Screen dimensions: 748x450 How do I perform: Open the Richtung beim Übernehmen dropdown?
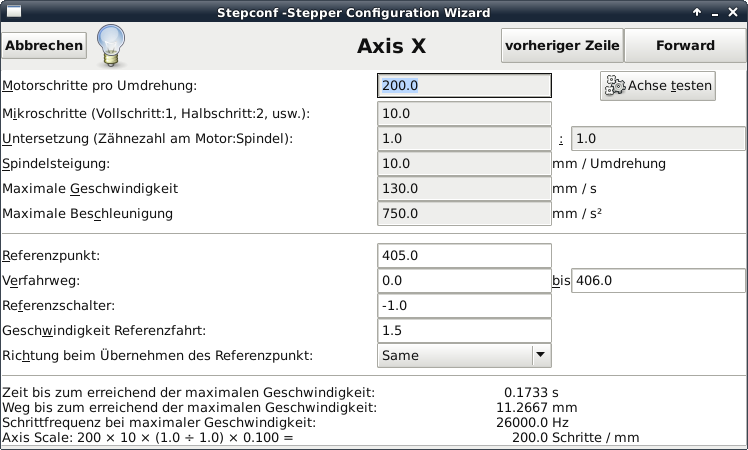[465, 355]
